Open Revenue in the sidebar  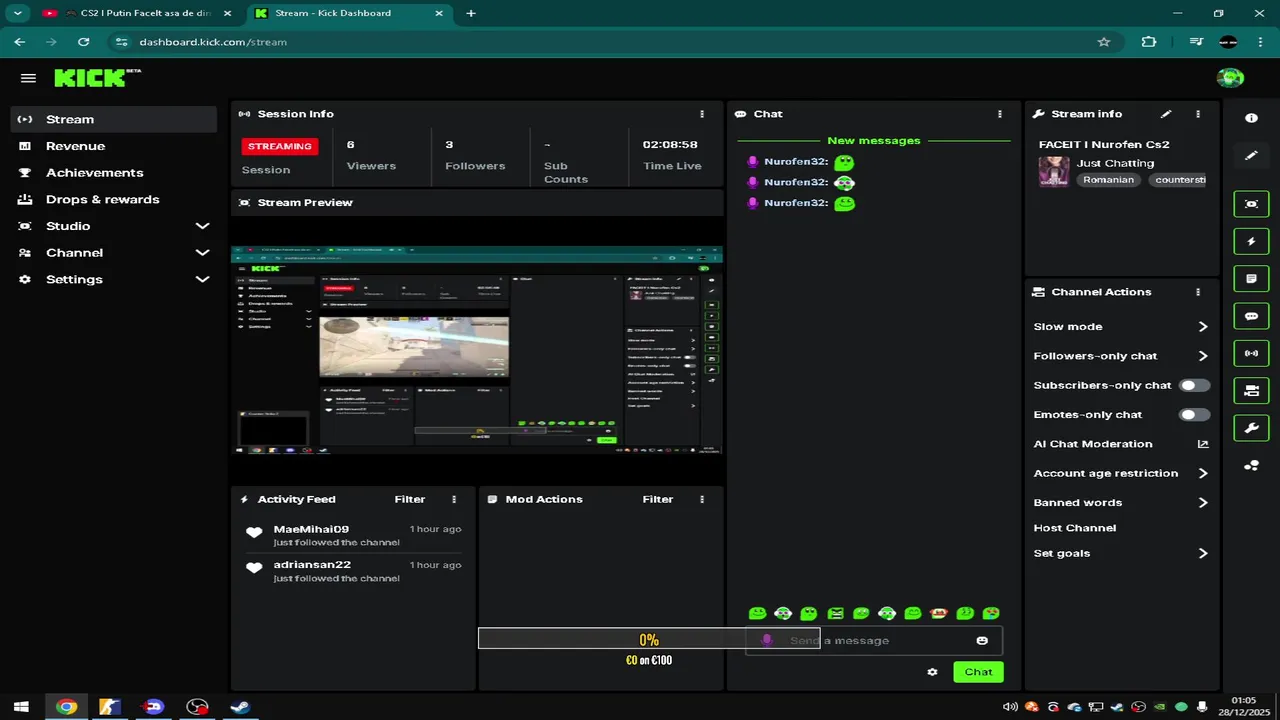[114, 146]
